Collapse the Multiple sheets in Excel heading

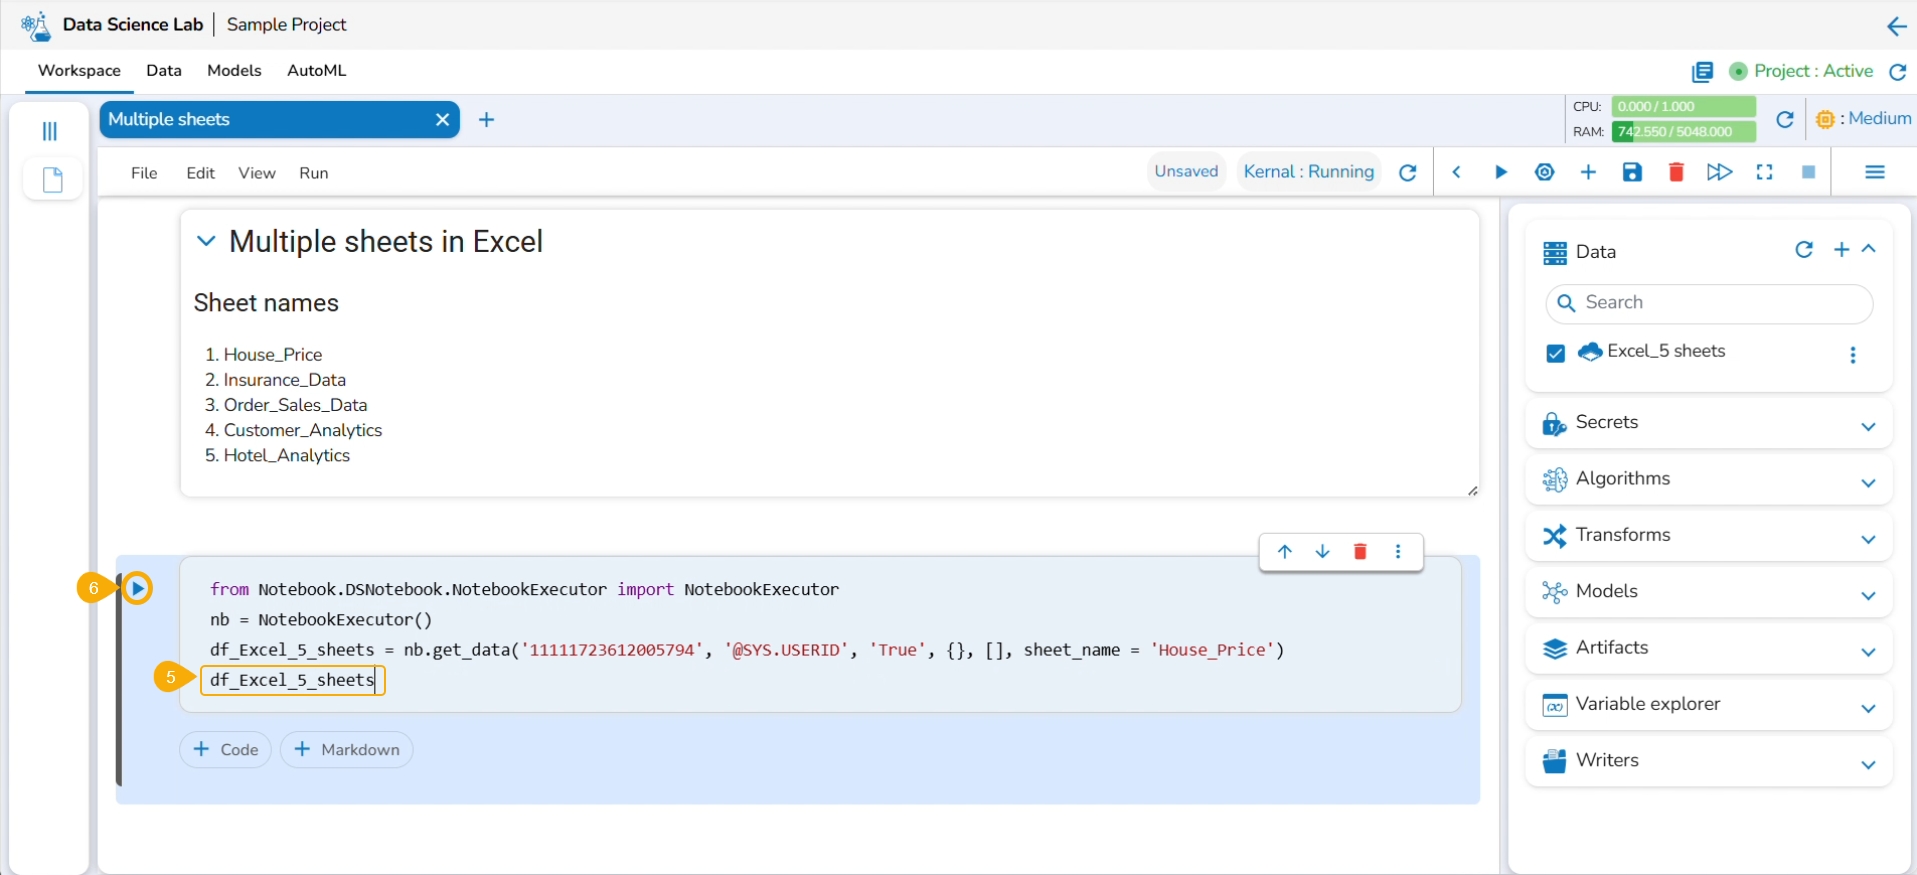pos(206,241)
